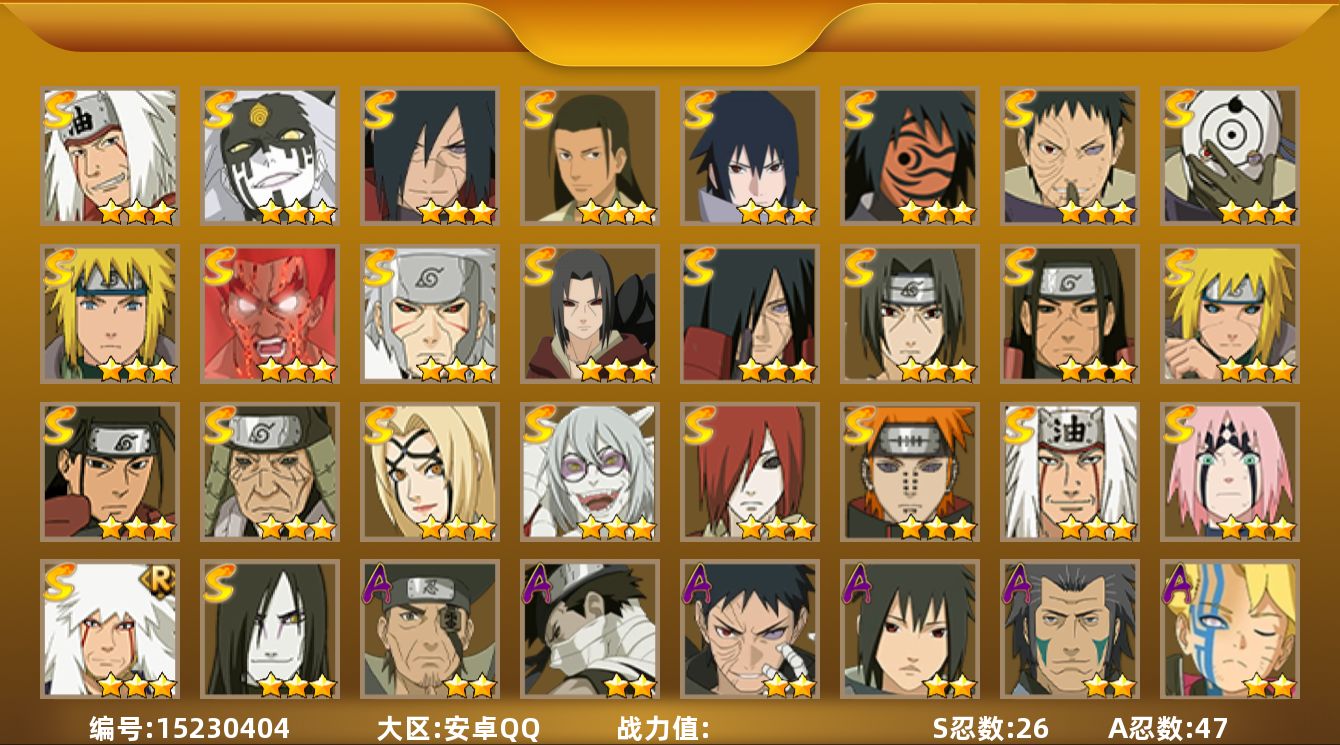
Task: Click the 大区:安卓QQ server label
Action: 458,728
